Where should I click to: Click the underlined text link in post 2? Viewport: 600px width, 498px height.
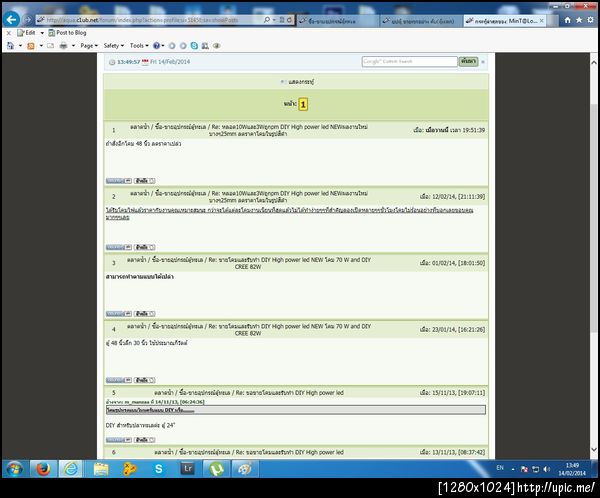(x=289, y=214)
